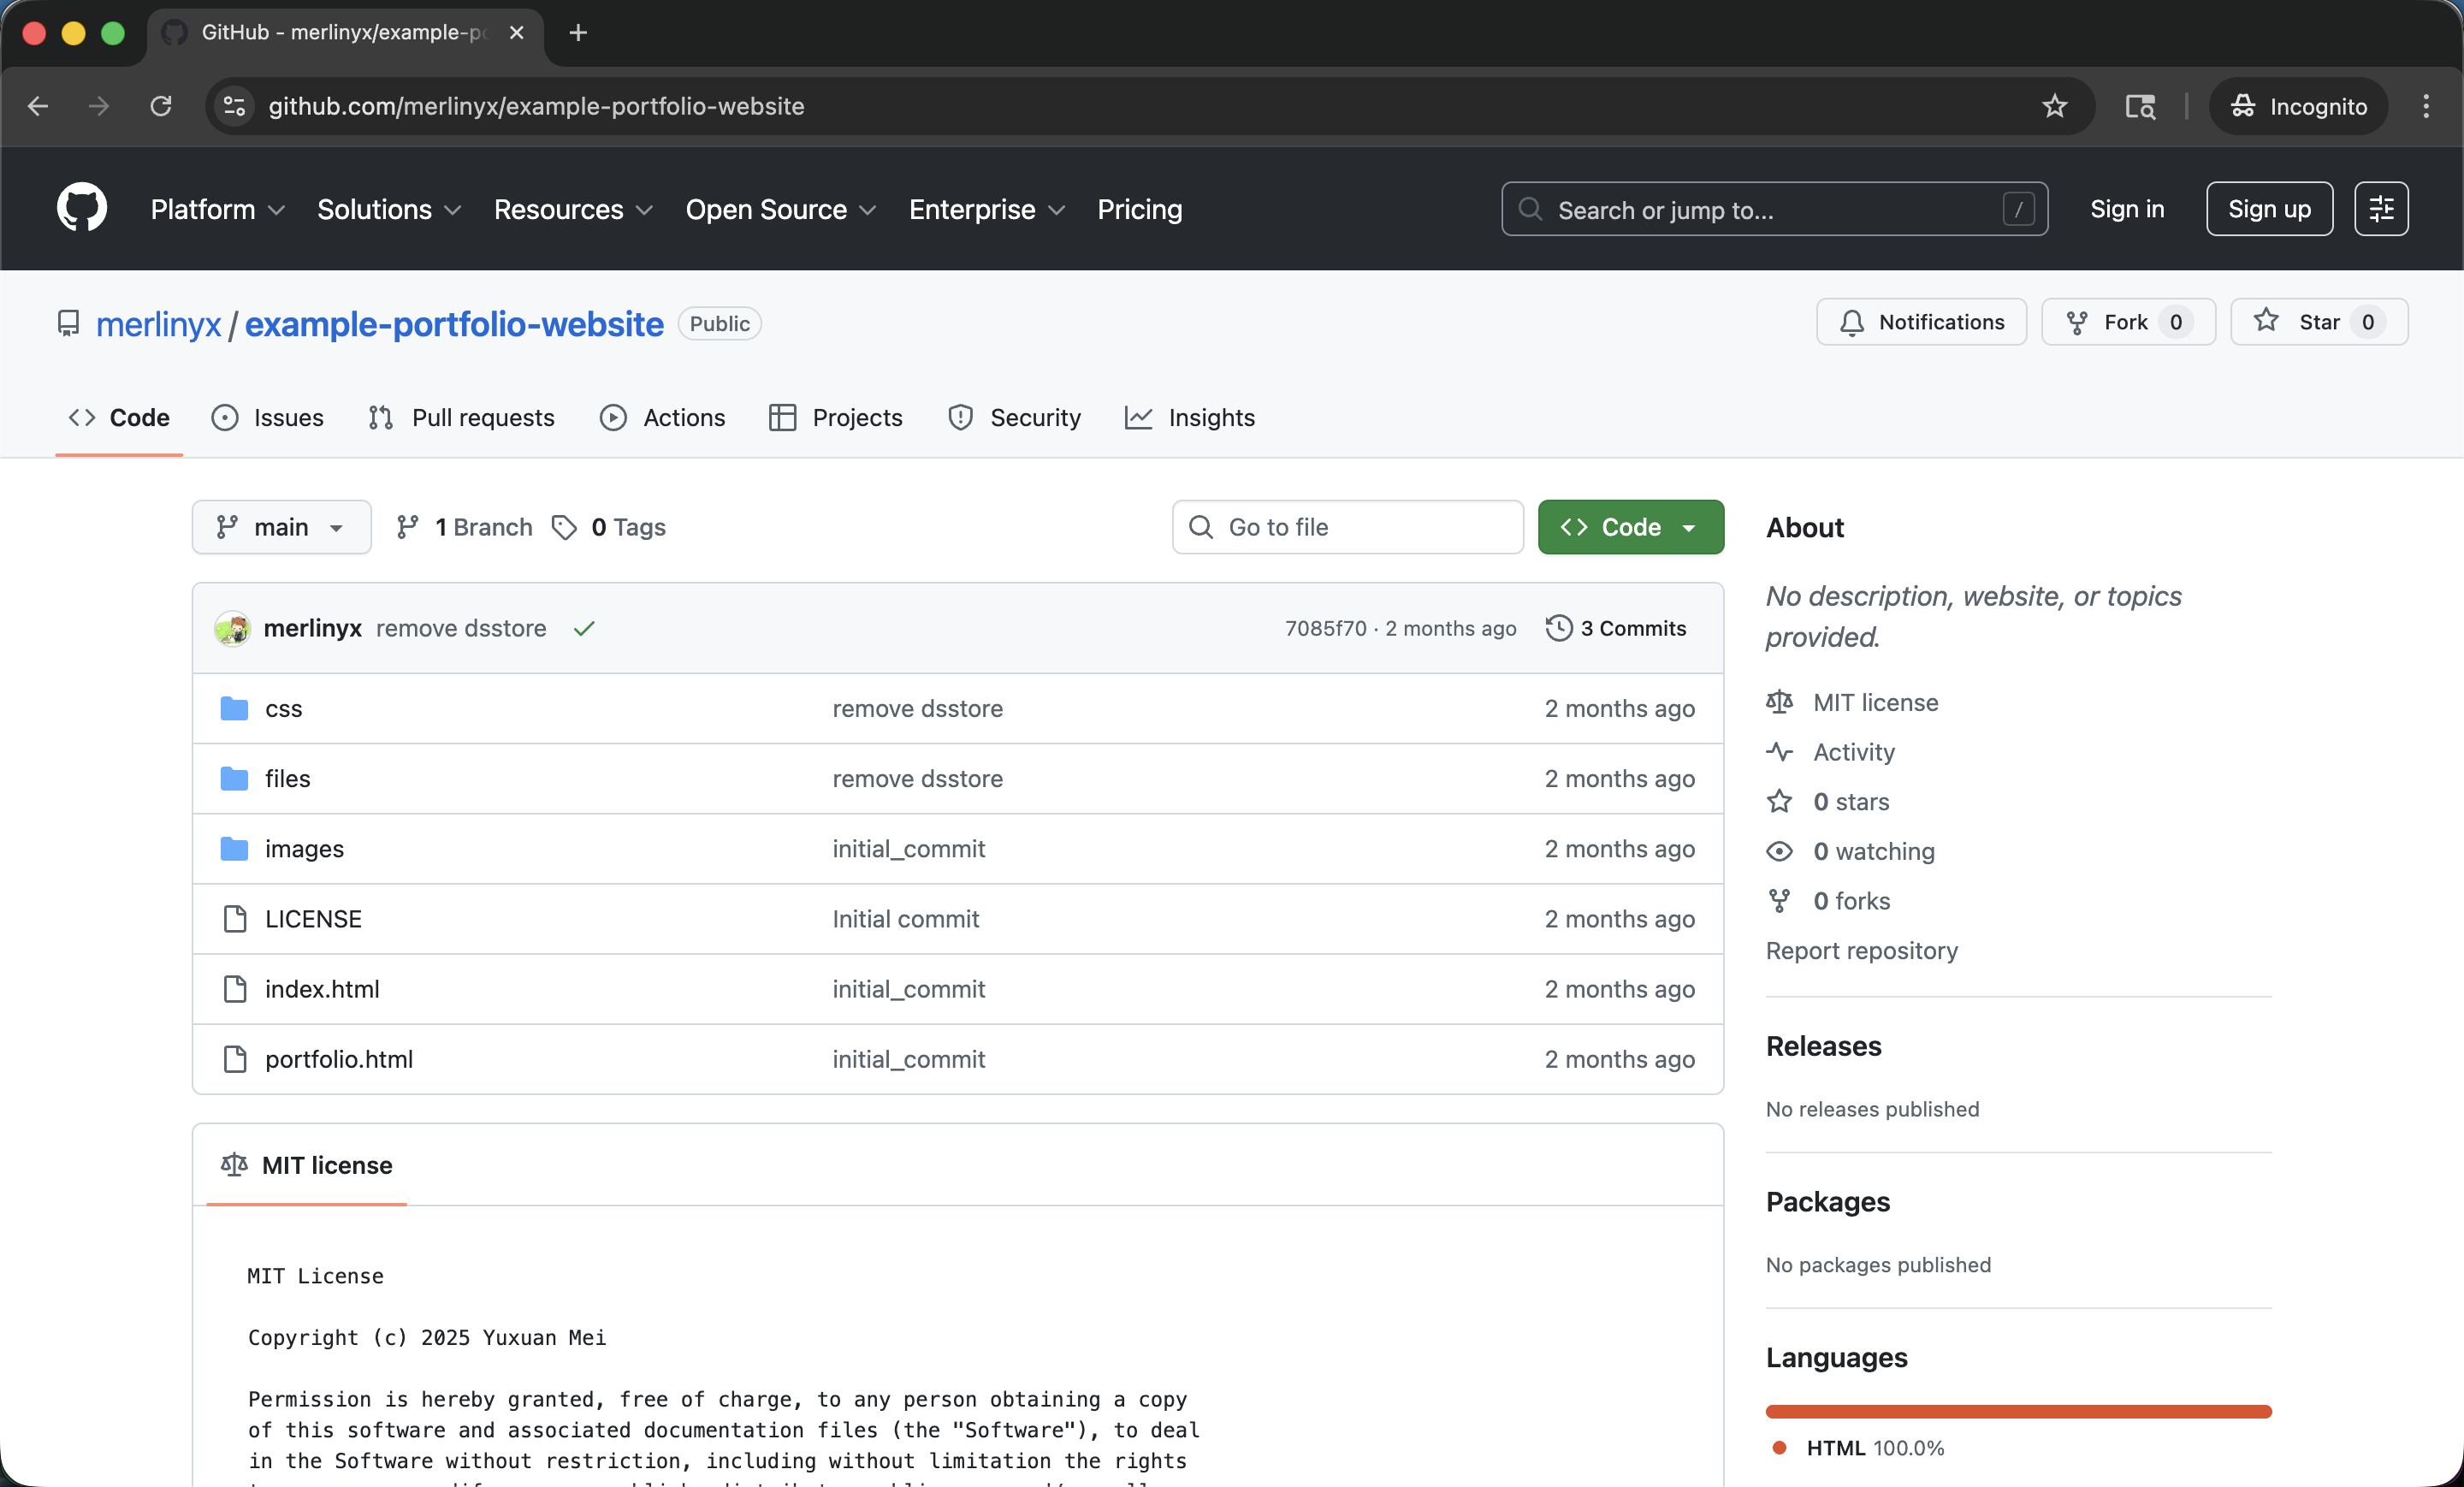Click the 0 Tags tag icon
Screen dimensions: 2464x1487
(x=564, y=527)
